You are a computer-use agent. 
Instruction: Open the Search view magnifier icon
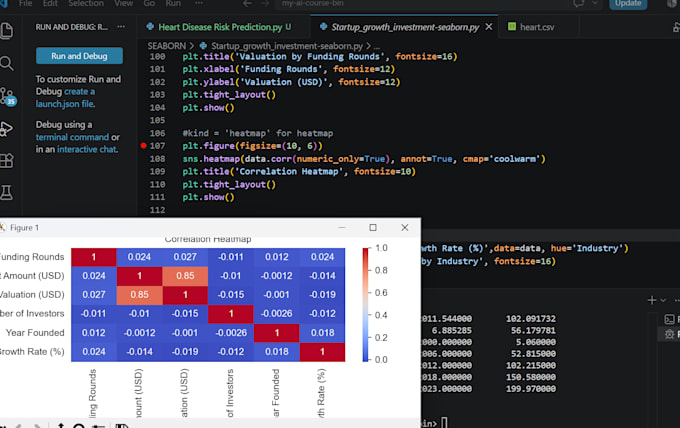pyautogui.click(x=6, y=63)
